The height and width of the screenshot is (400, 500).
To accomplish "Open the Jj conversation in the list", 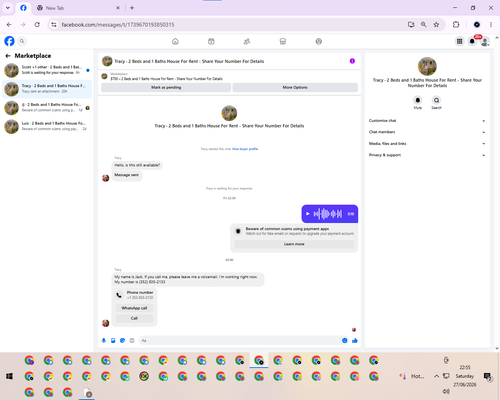I will click(x=47, y=107).
